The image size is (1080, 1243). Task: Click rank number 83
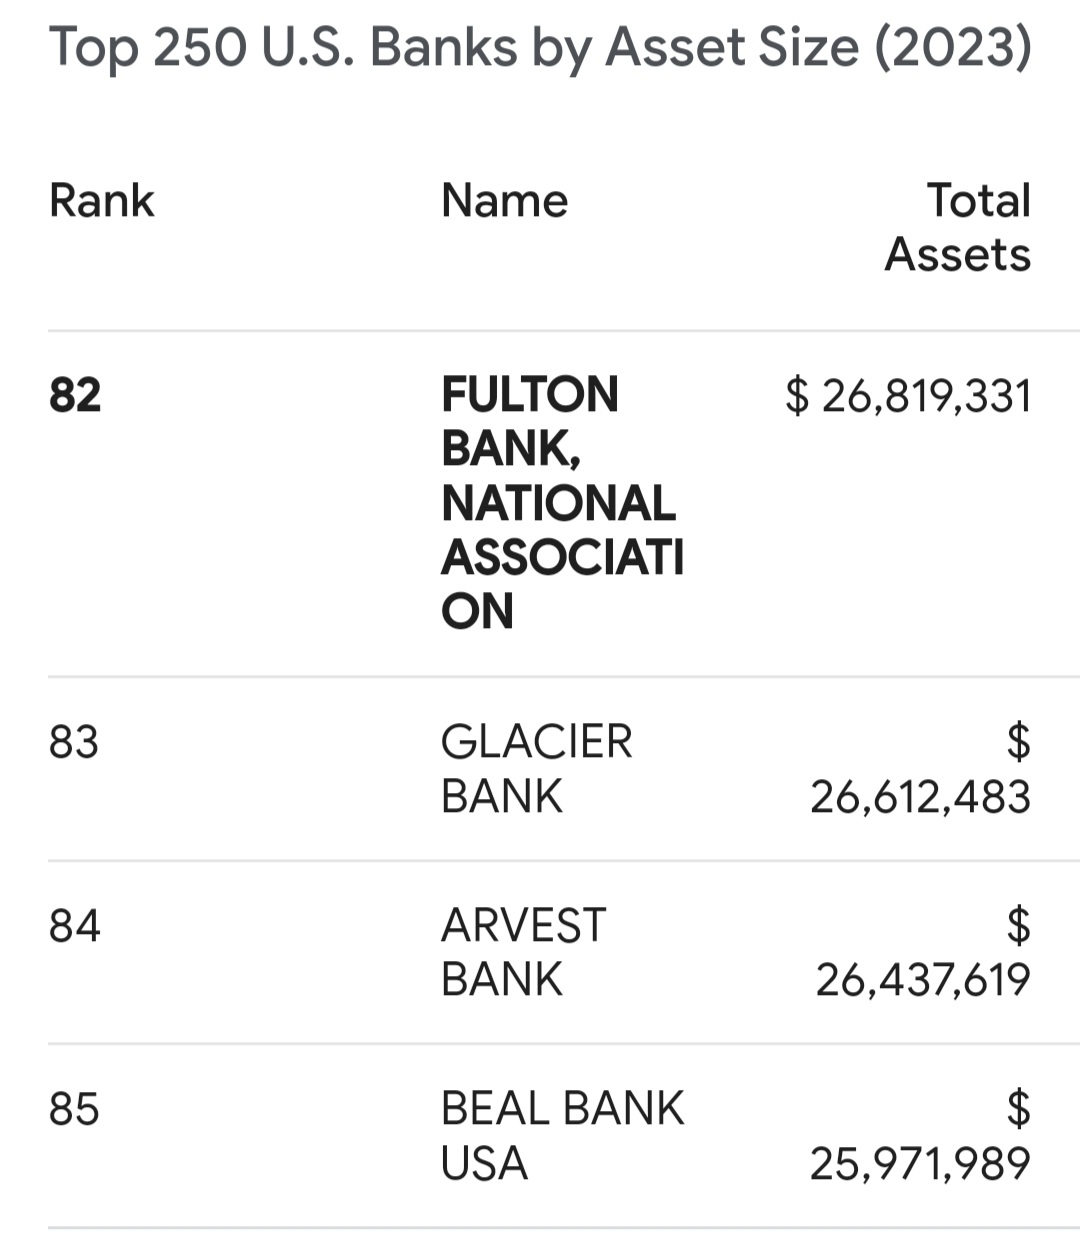click(x=74, y=742)
